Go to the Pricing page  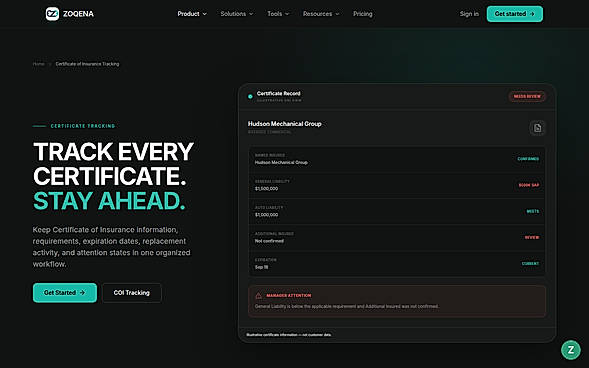(362, 14)
